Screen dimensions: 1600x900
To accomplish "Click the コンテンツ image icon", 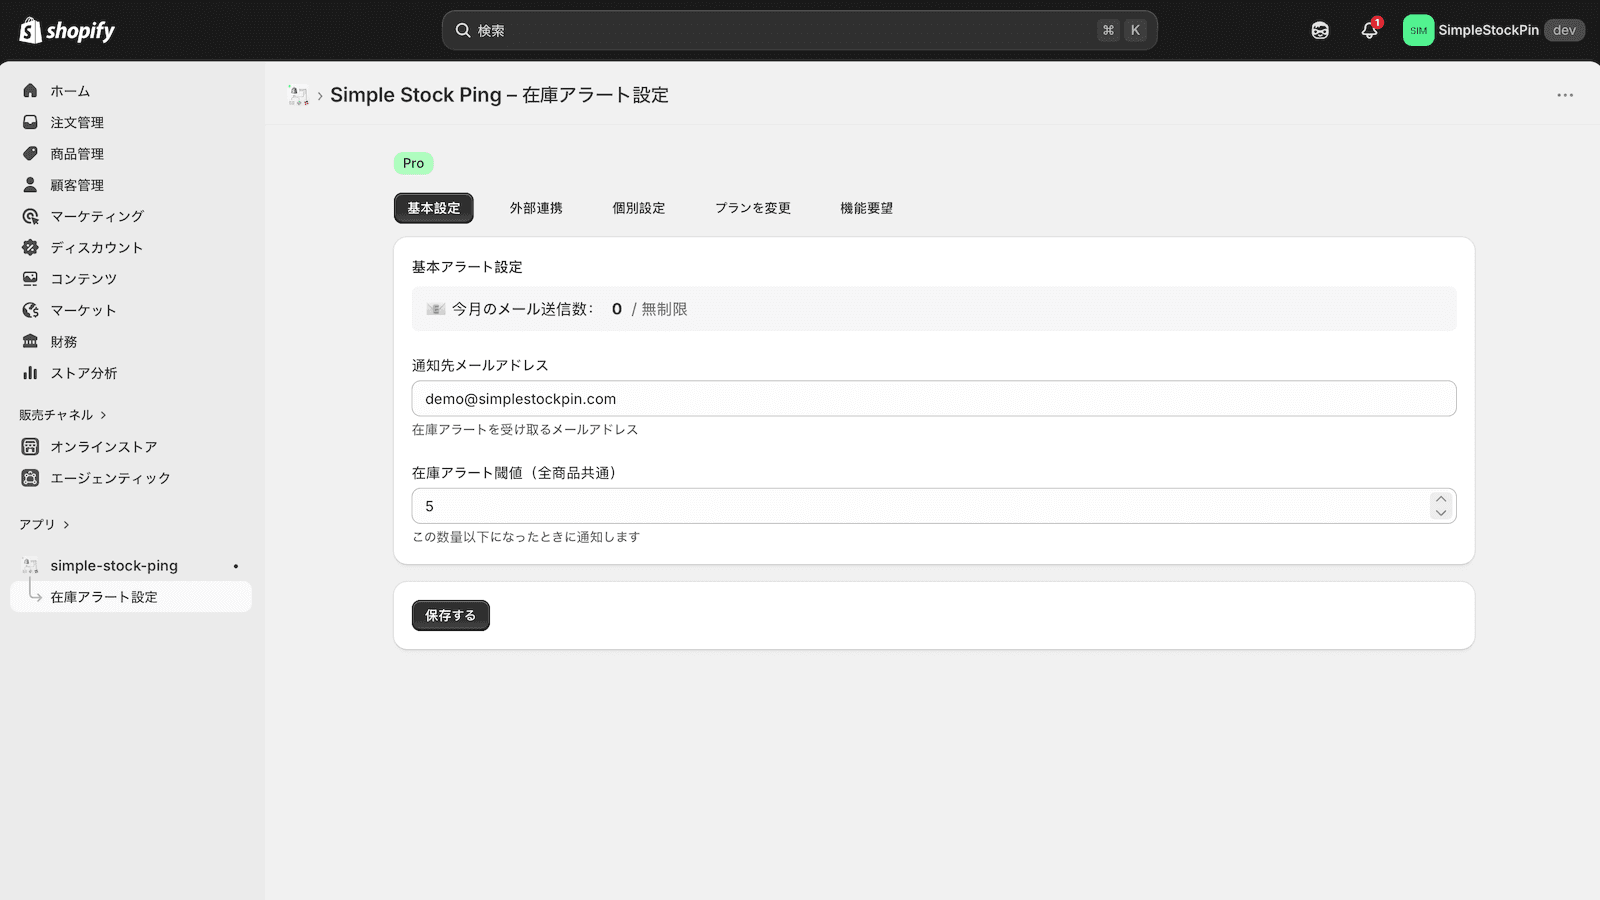I will point(30,279).
